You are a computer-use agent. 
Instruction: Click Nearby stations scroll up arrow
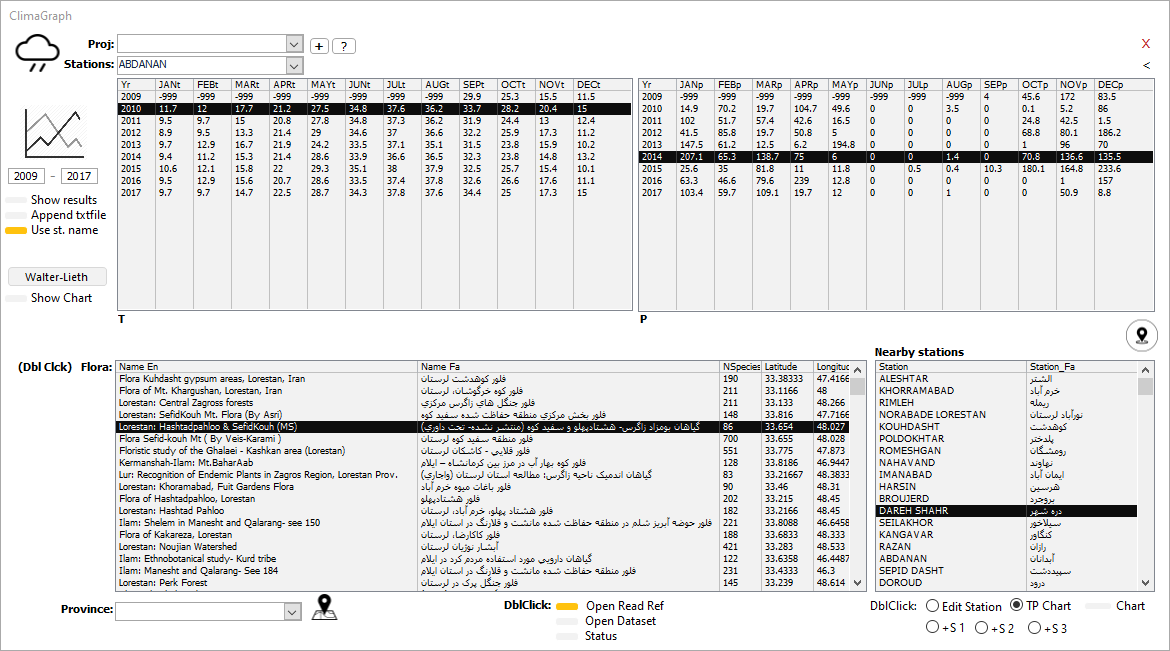coord(1145,370)
